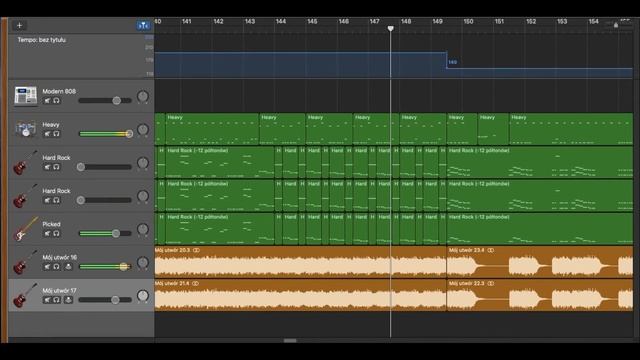Solo the Modern 808 track with headphones
This screenshot has width=640, height=360.
pyautogui.click(x=56, y=101)
